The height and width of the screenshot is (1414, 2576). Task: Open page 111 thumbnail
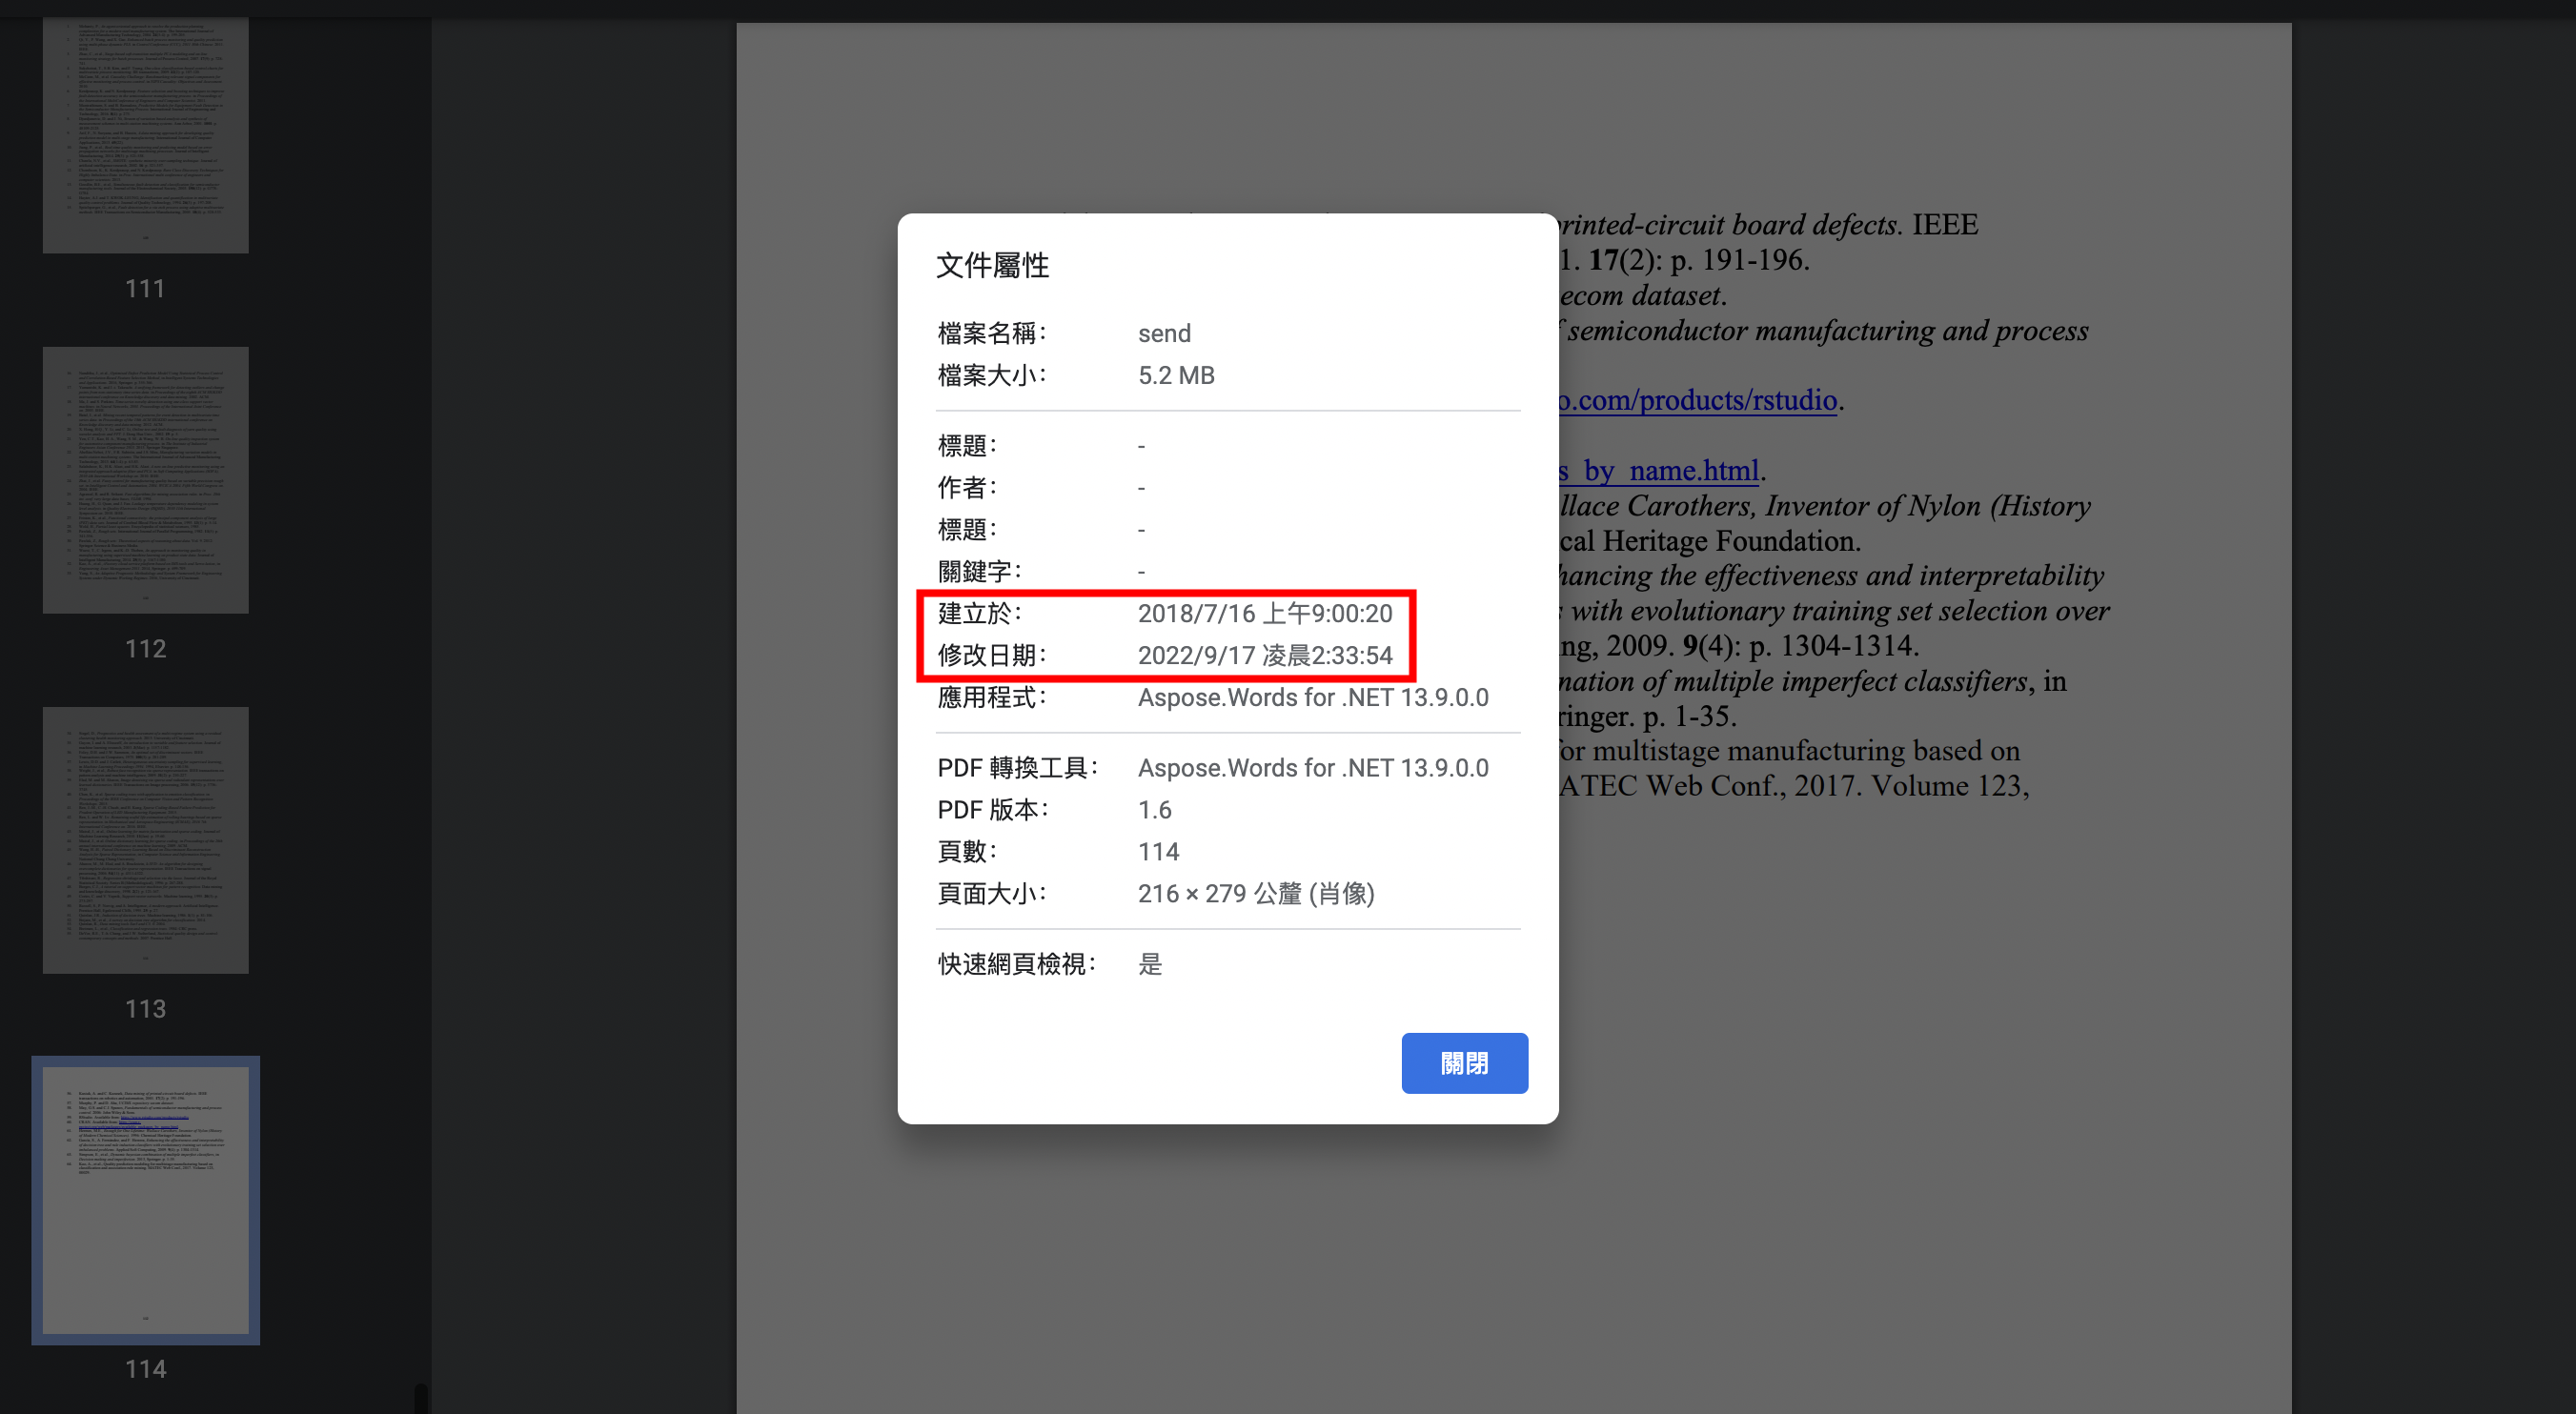[145, 134]
